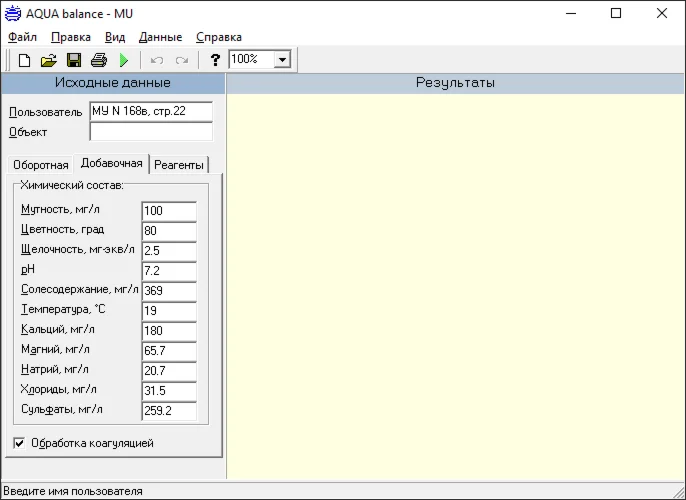This screenshot has height=500, width=686.
Task: Click the Сульфаты value field
Action: [168, 411]
